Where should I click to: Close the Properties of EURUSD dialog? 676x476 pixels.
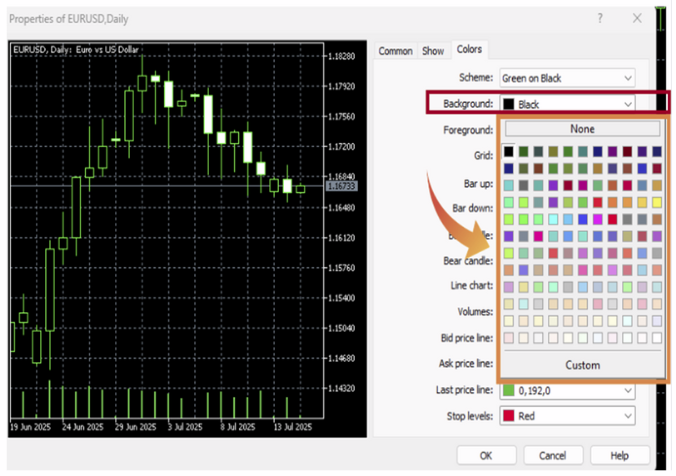(x=637, y=19)
